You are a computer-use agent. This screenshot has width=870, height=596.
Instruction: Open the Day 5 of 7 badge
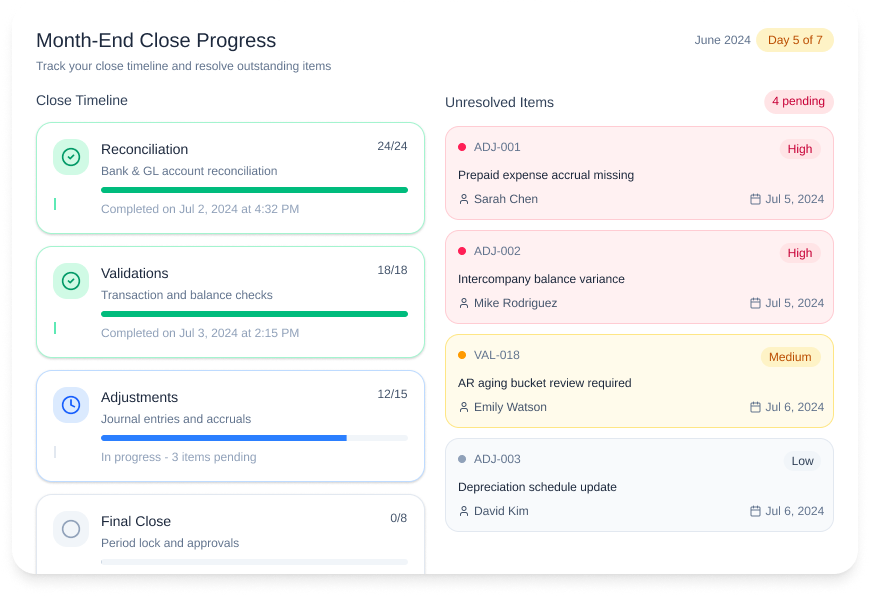click(795, 40)
